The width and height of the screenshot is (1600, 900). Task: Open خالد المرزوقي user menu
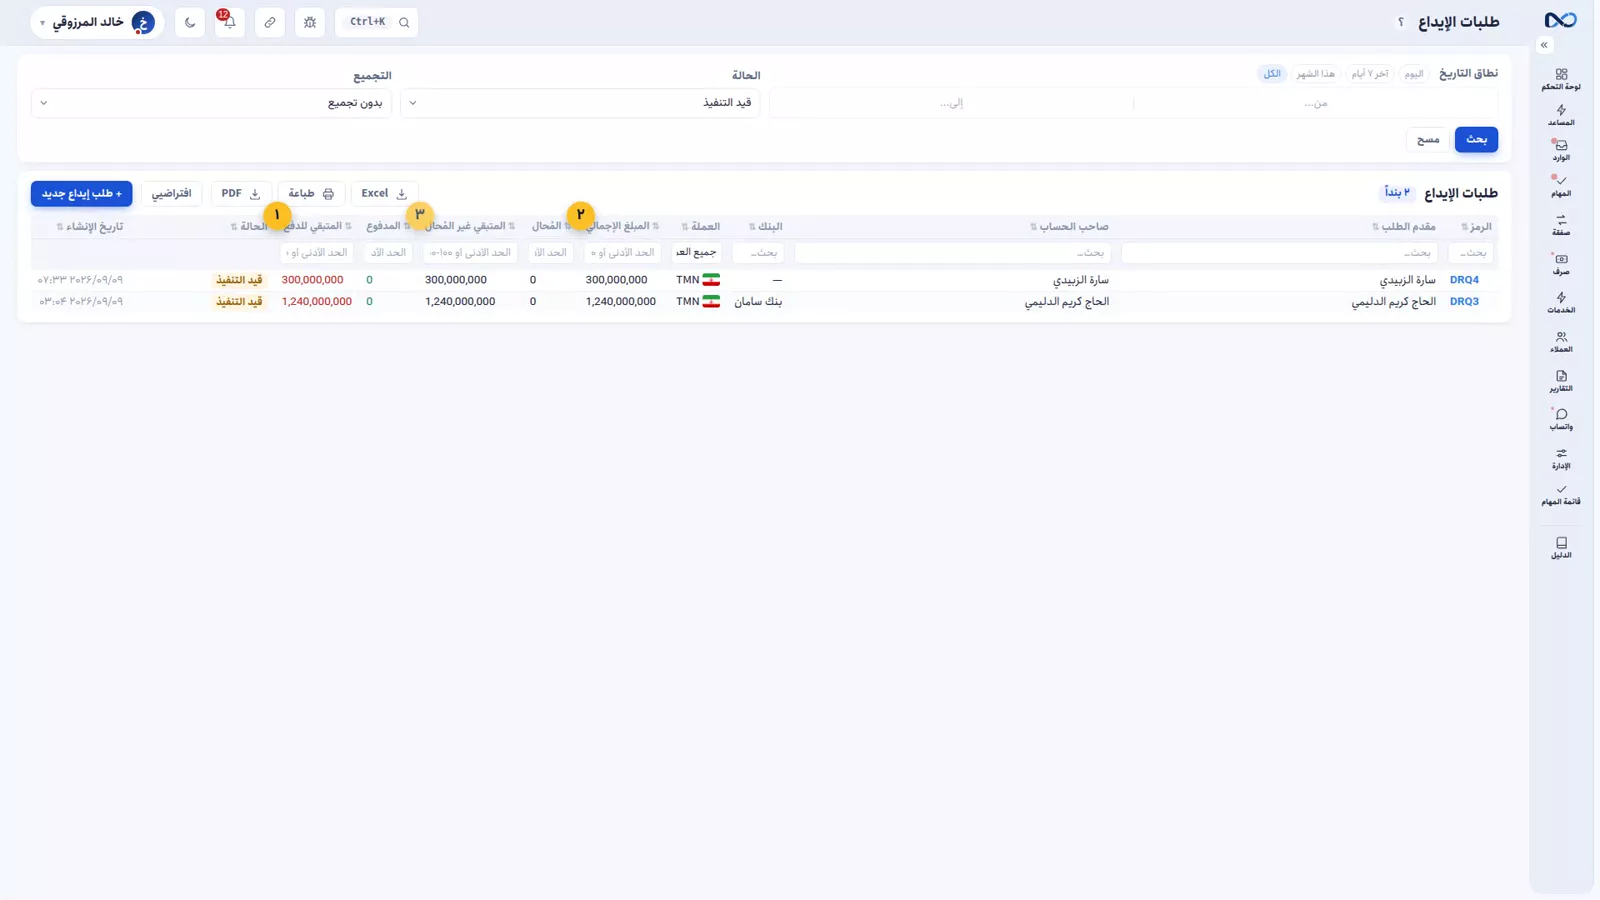coord(97,22)
